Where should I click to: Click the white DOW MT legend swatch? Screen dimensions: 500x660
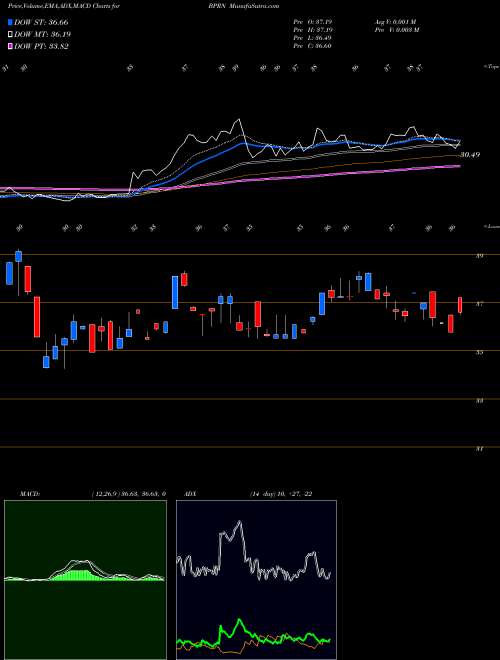11,35
